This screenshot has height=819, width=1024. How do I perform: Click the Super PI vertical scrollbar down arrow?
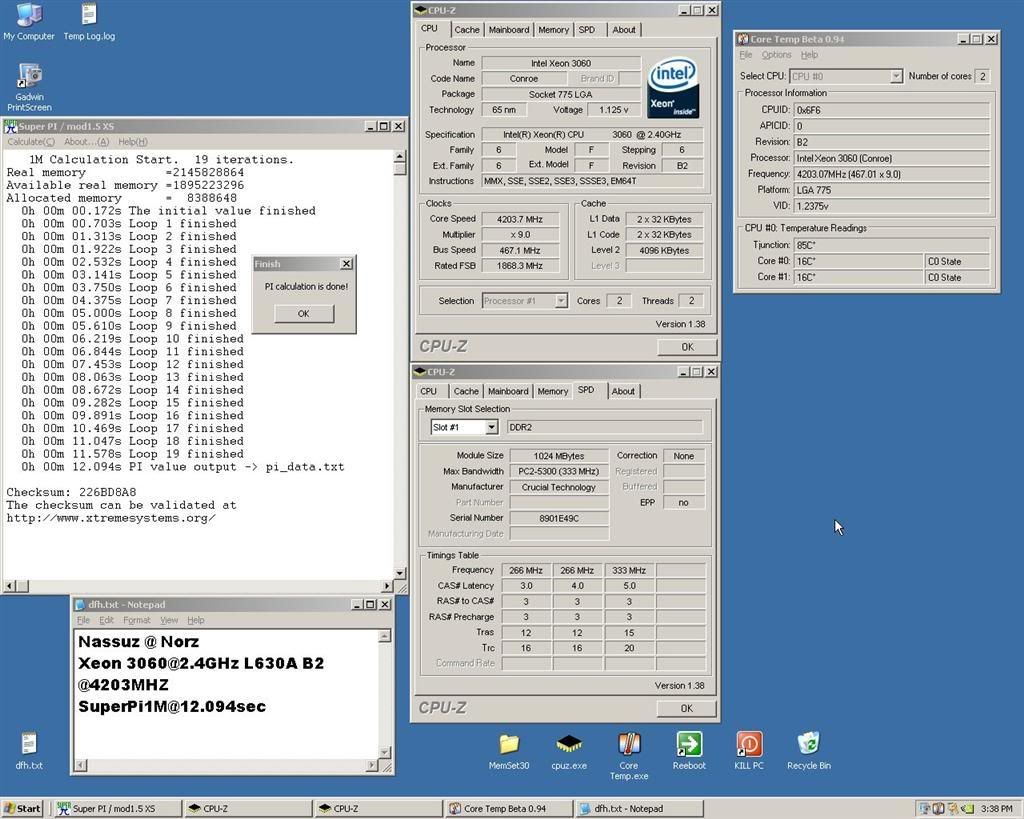400,573
